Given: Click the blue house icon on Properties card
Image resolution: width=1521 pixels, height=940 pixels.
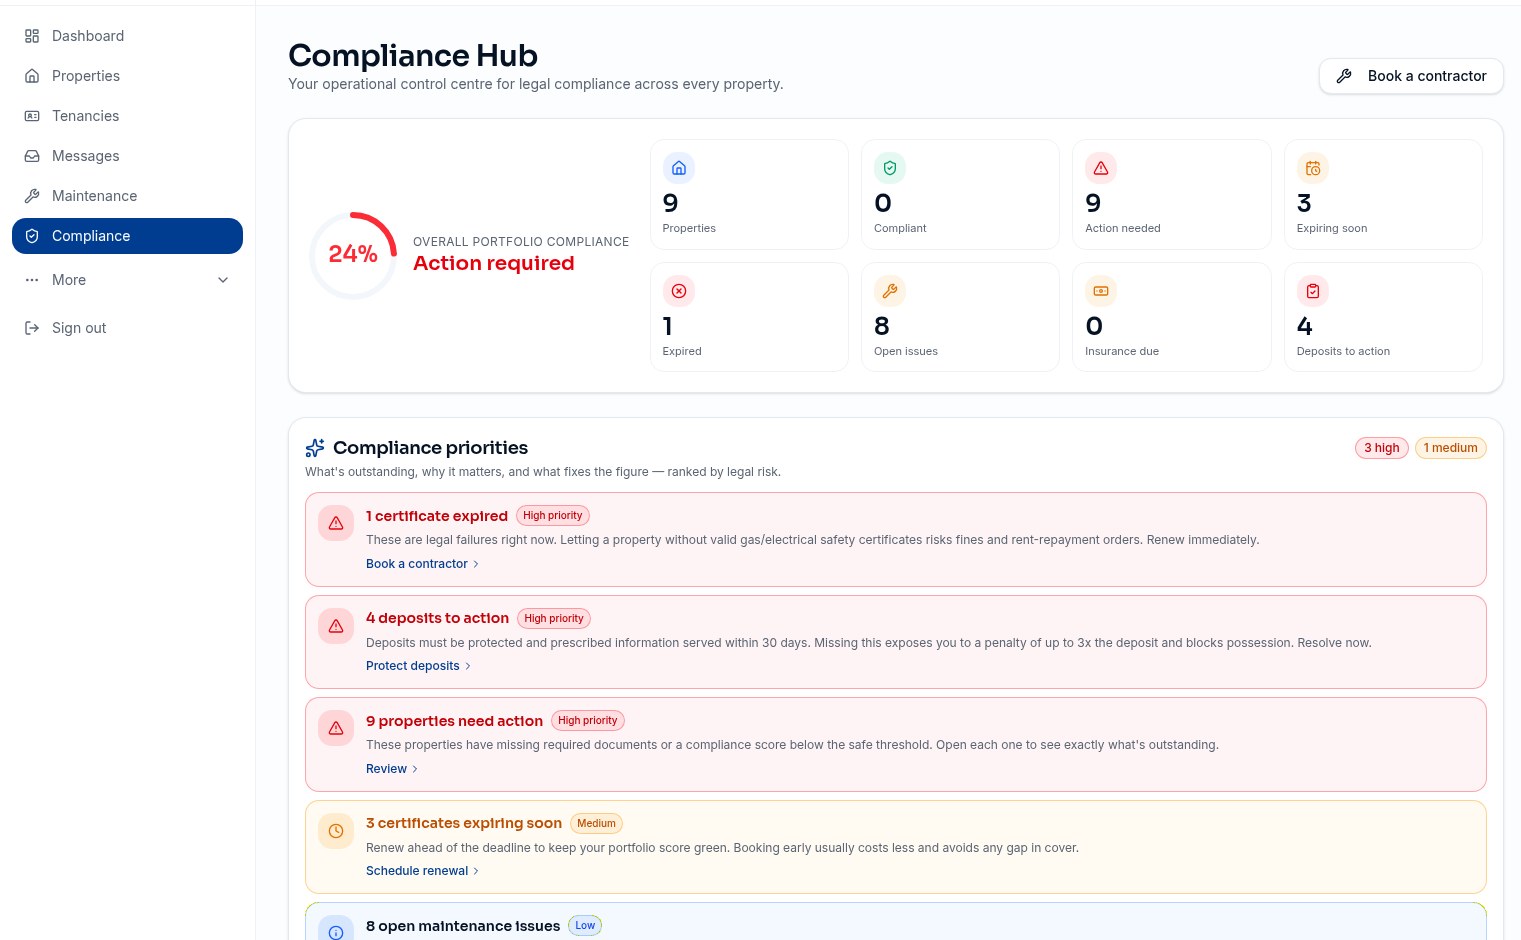Looking at the screenshot, I should 679,168.
